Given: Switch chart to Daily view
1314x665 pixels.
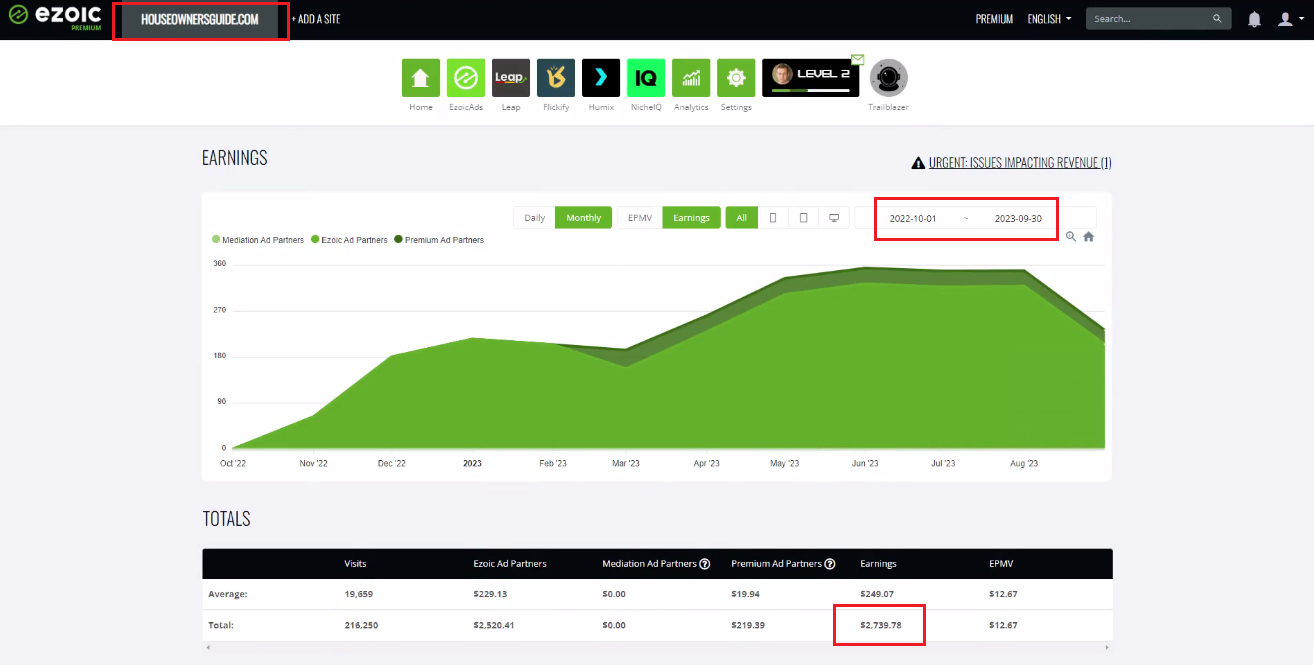Looking at the screenshot, I should pos(535,218).
